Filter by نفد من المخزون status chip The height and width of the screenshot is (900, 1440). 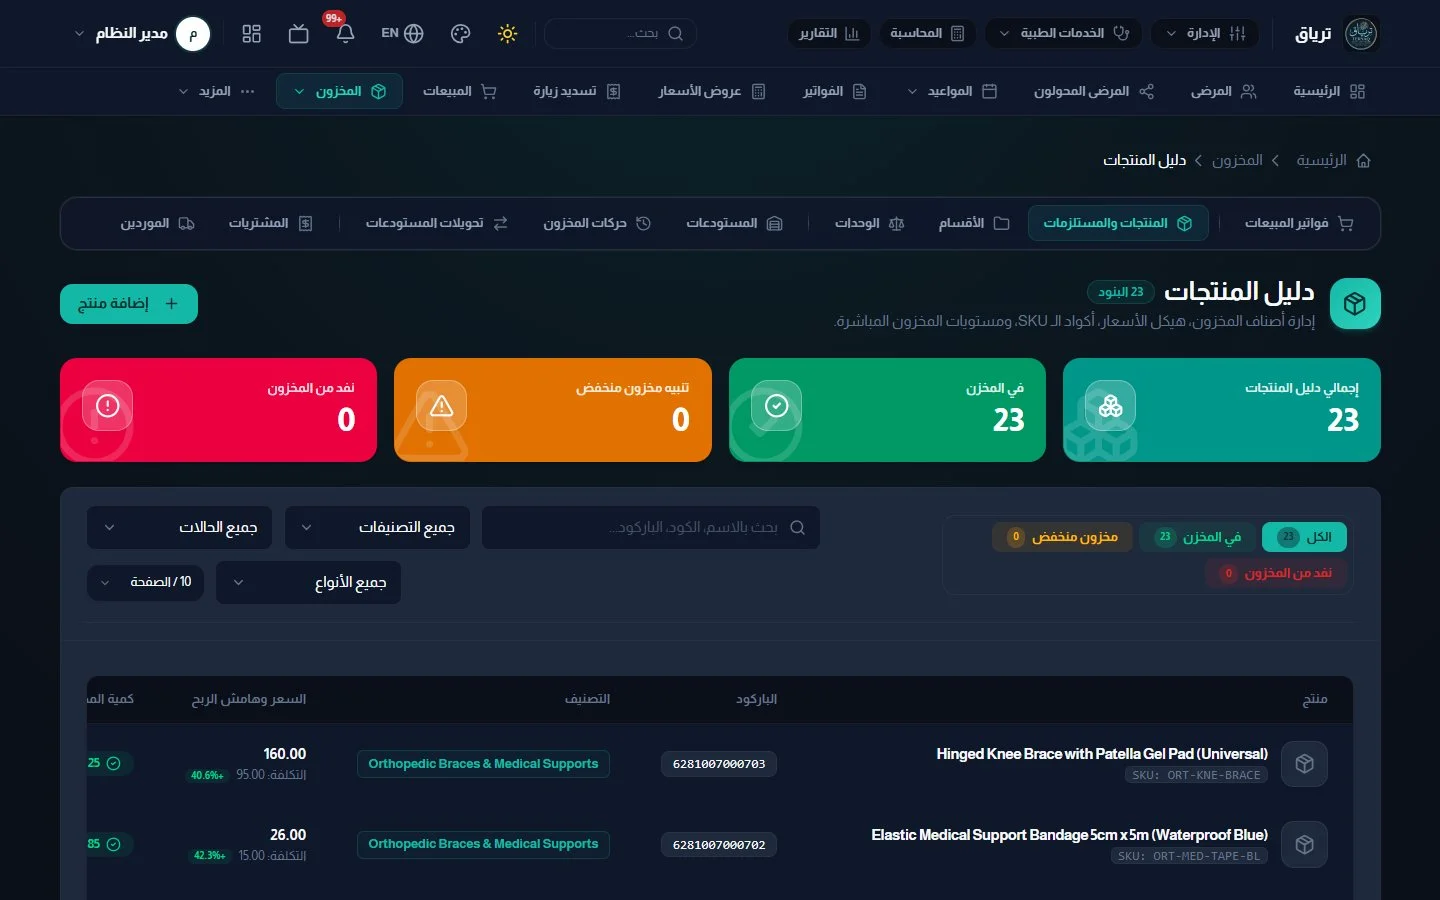tap(1276, 573)
